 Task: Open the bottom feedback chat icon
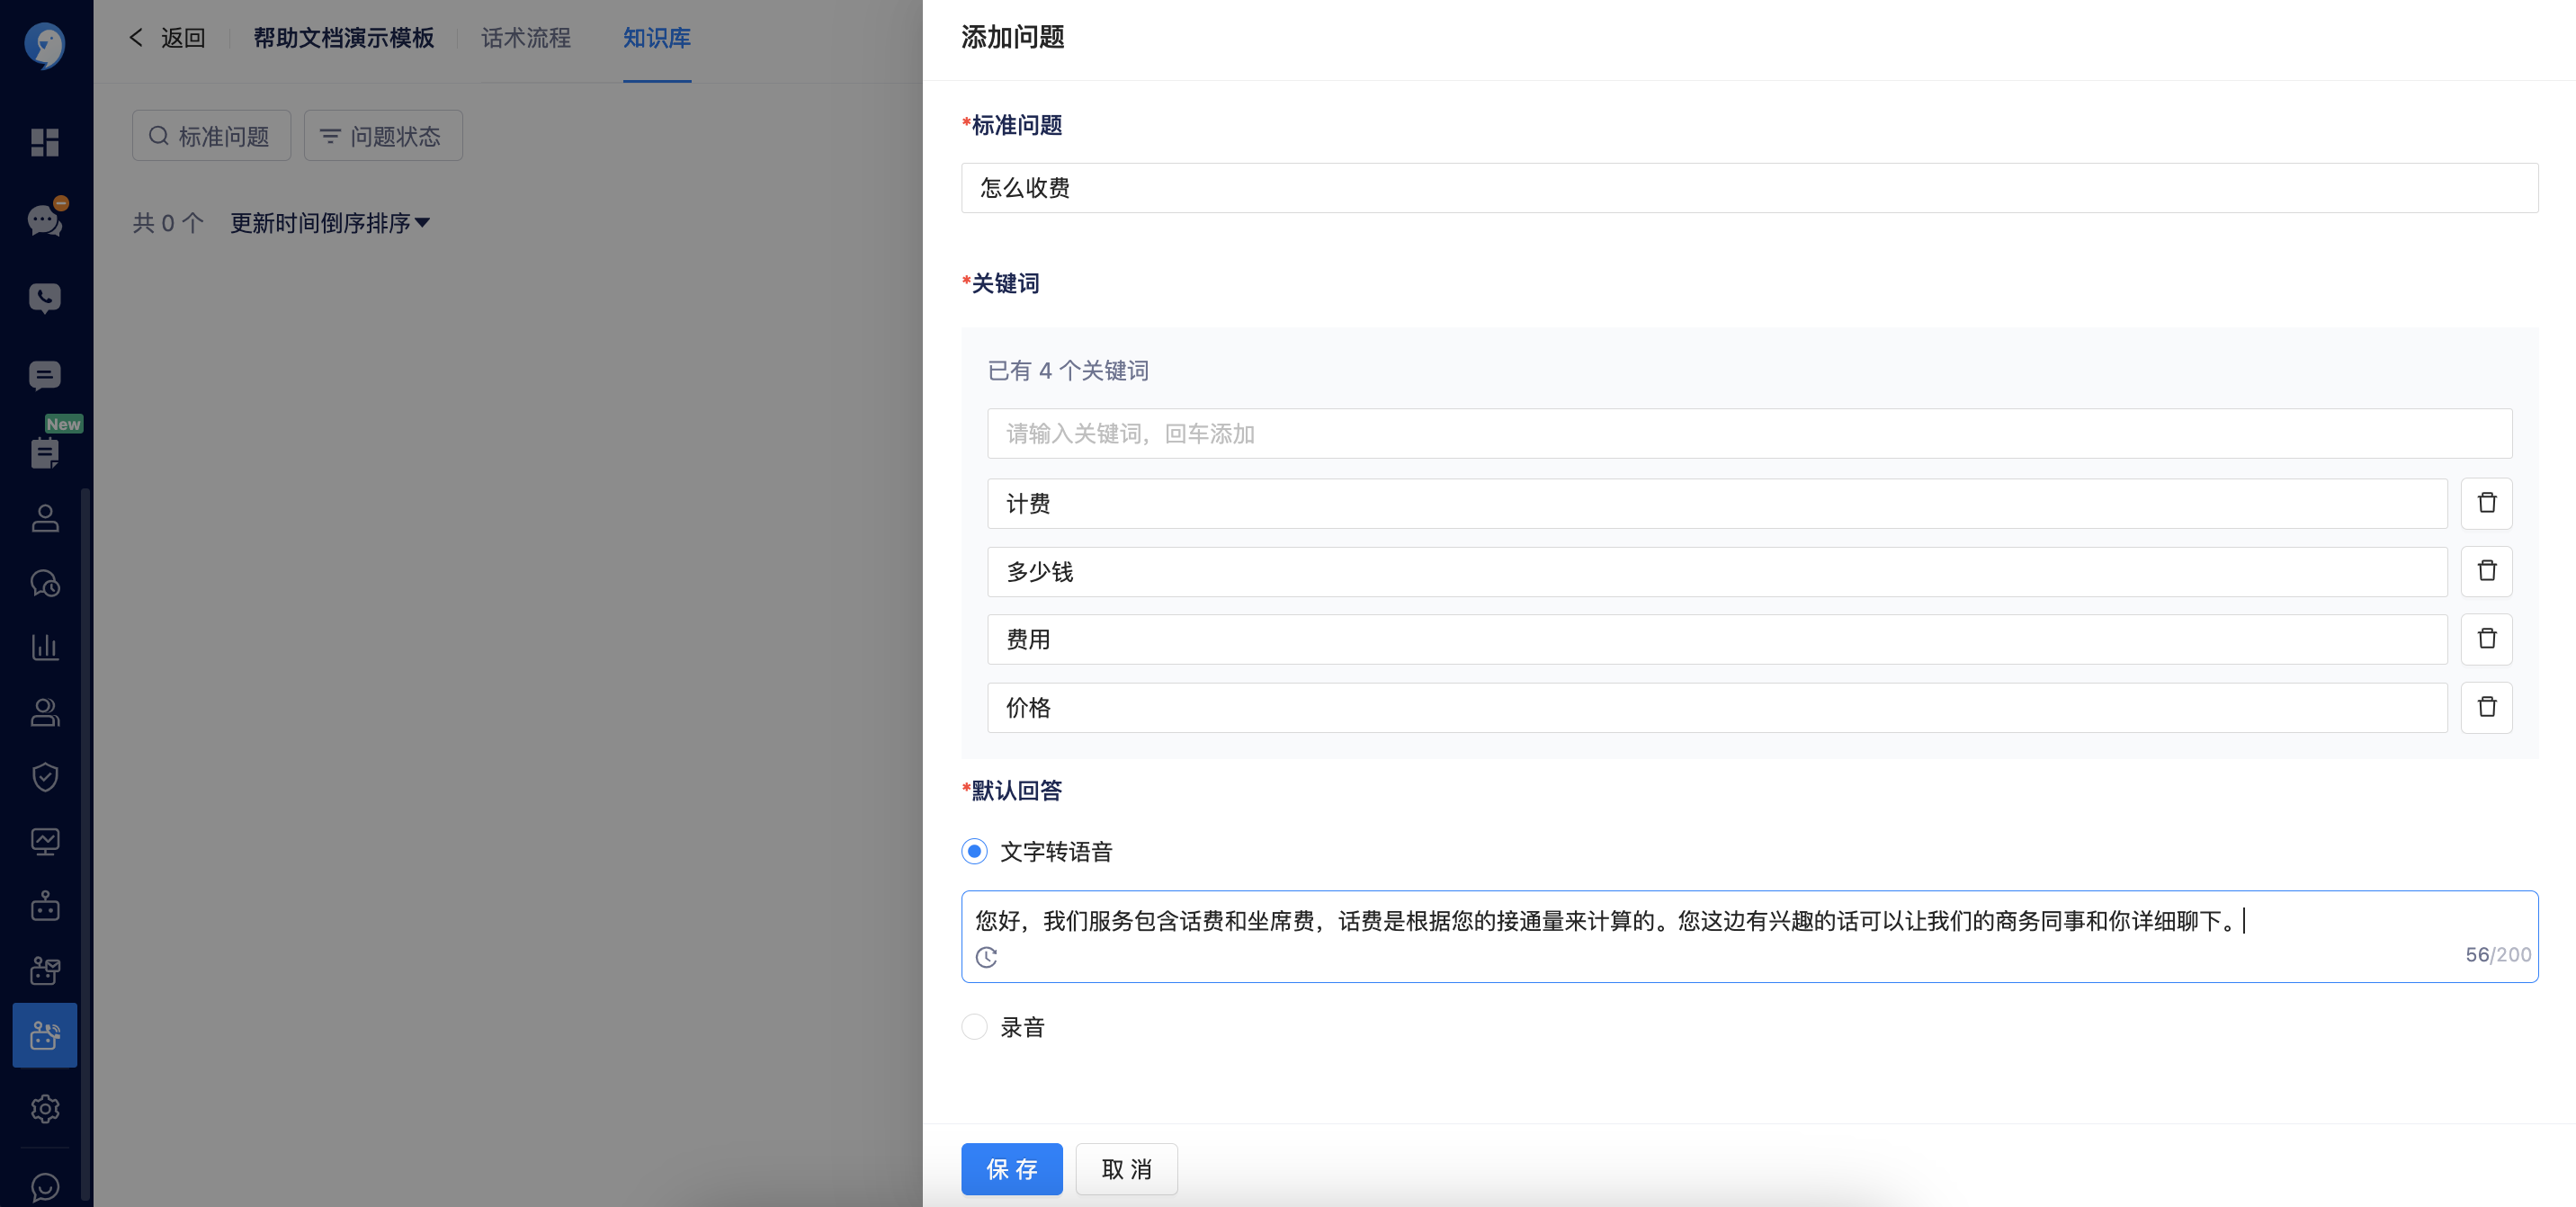pyautogui.click(x=45, y=1187)
